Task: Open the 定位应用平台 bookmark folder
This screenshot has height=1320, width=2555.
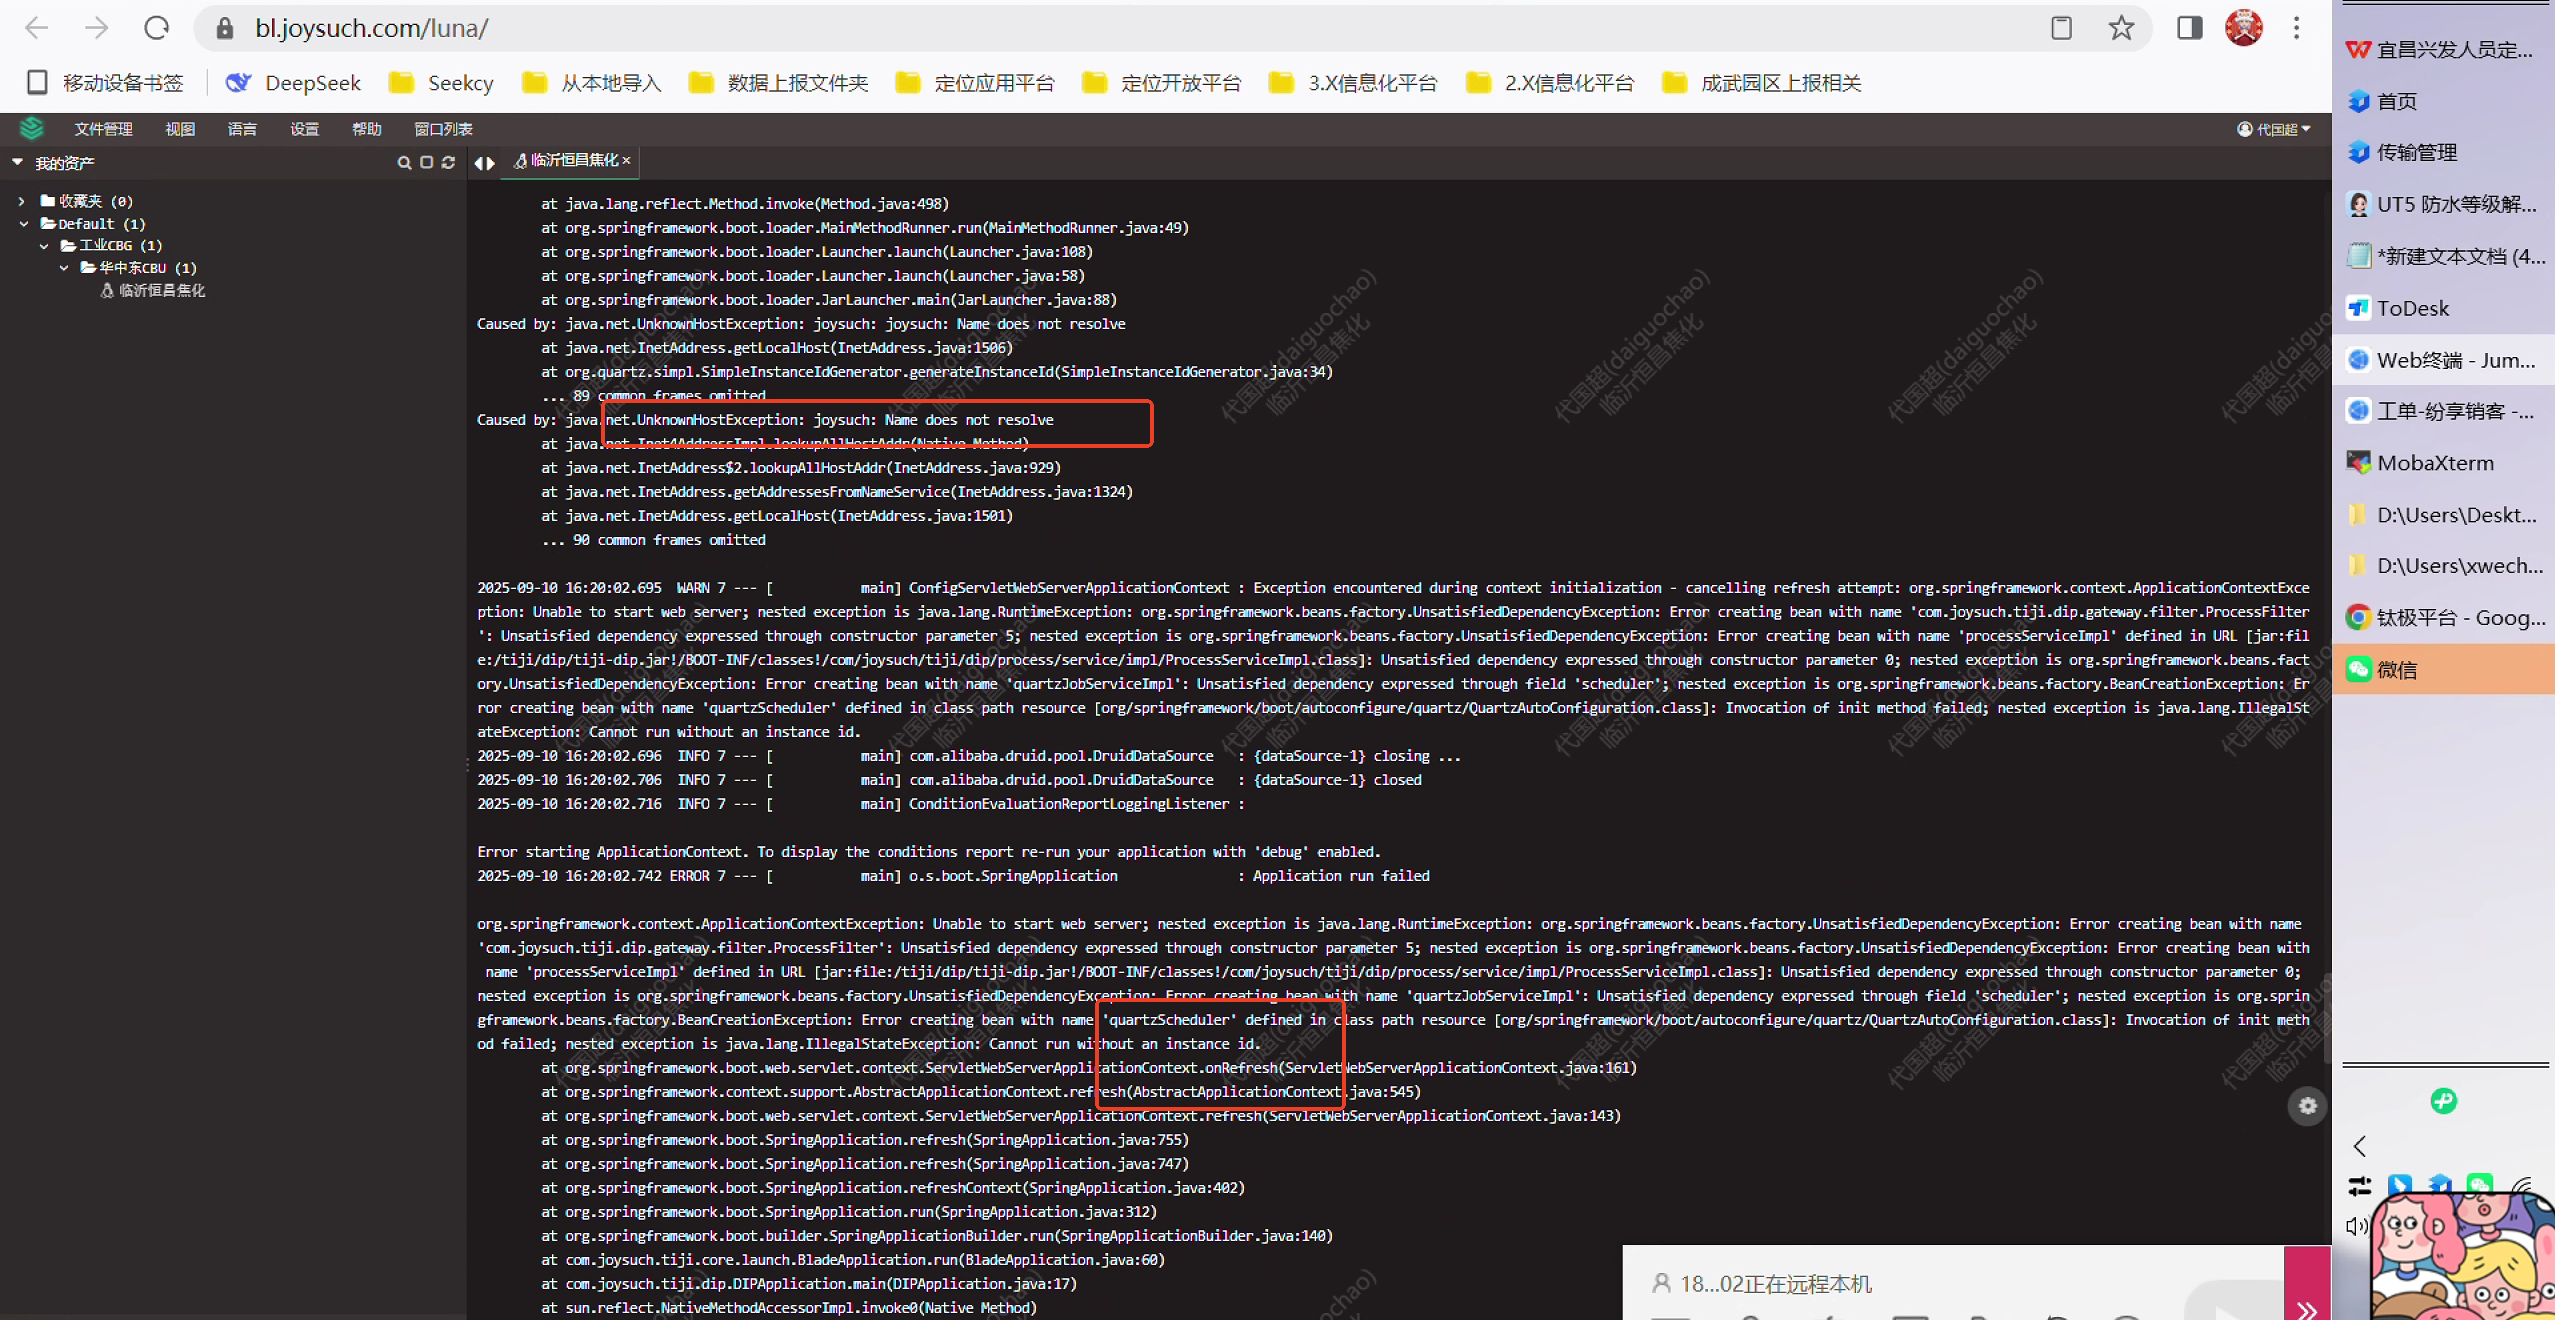Action: click(975, 83)
